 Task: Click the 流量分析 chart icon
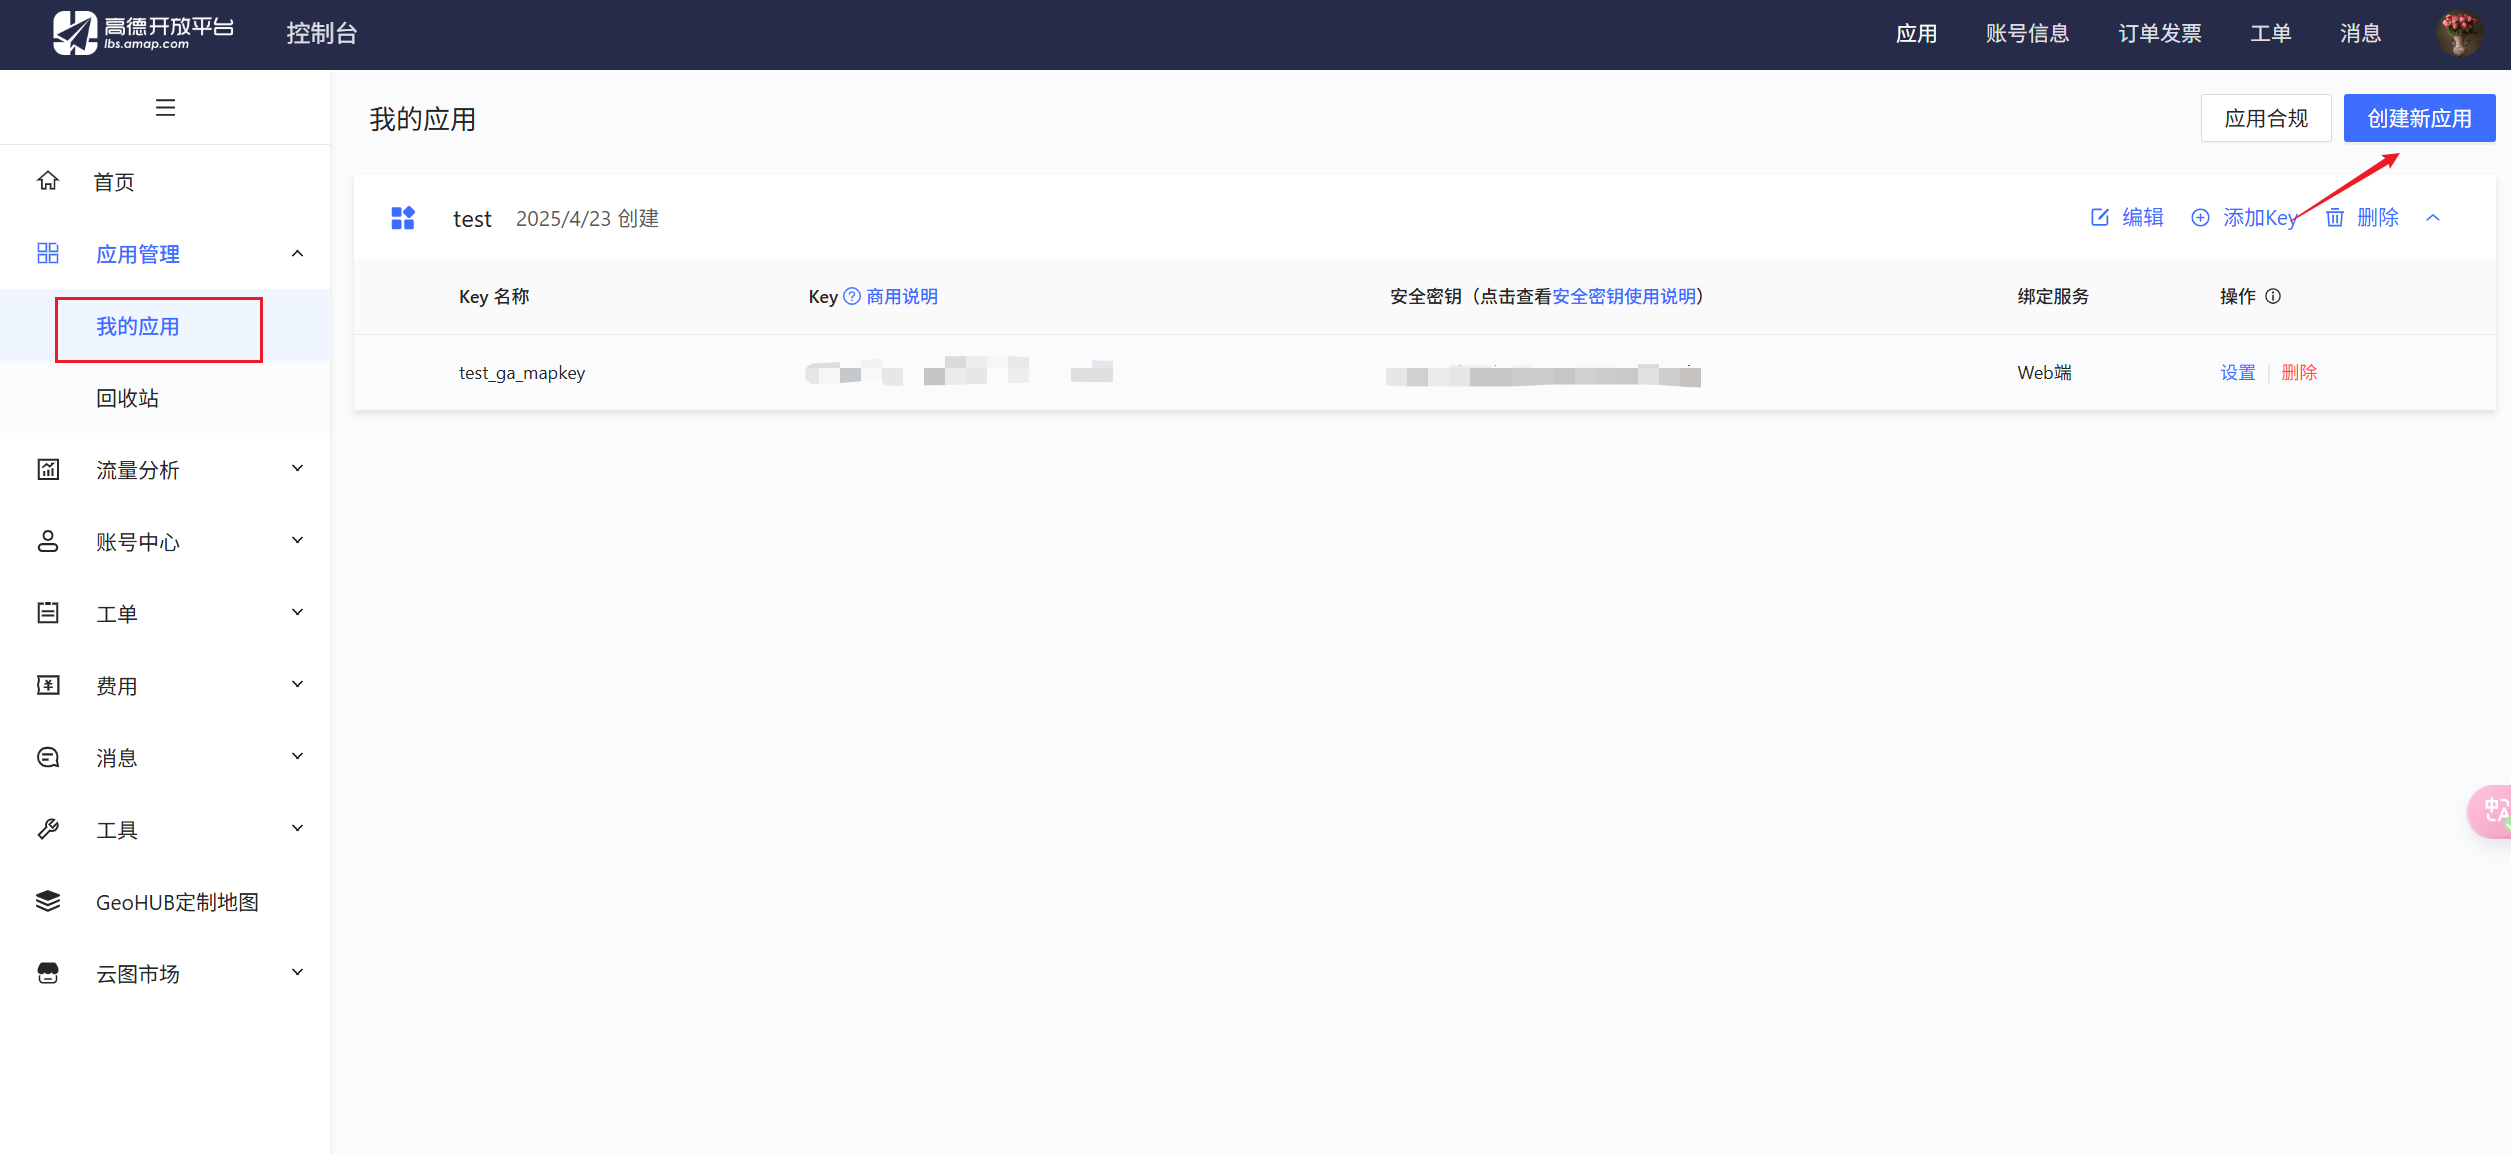coord(47,468)
